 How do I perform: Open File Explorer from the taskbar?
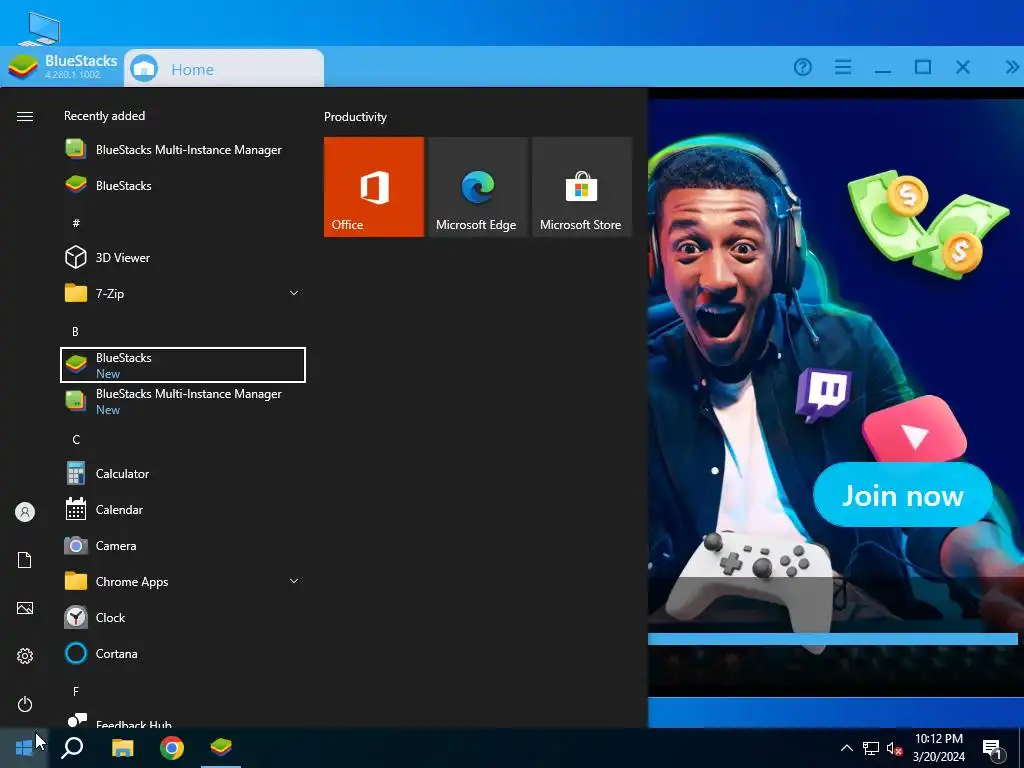[x=122, y=747]
